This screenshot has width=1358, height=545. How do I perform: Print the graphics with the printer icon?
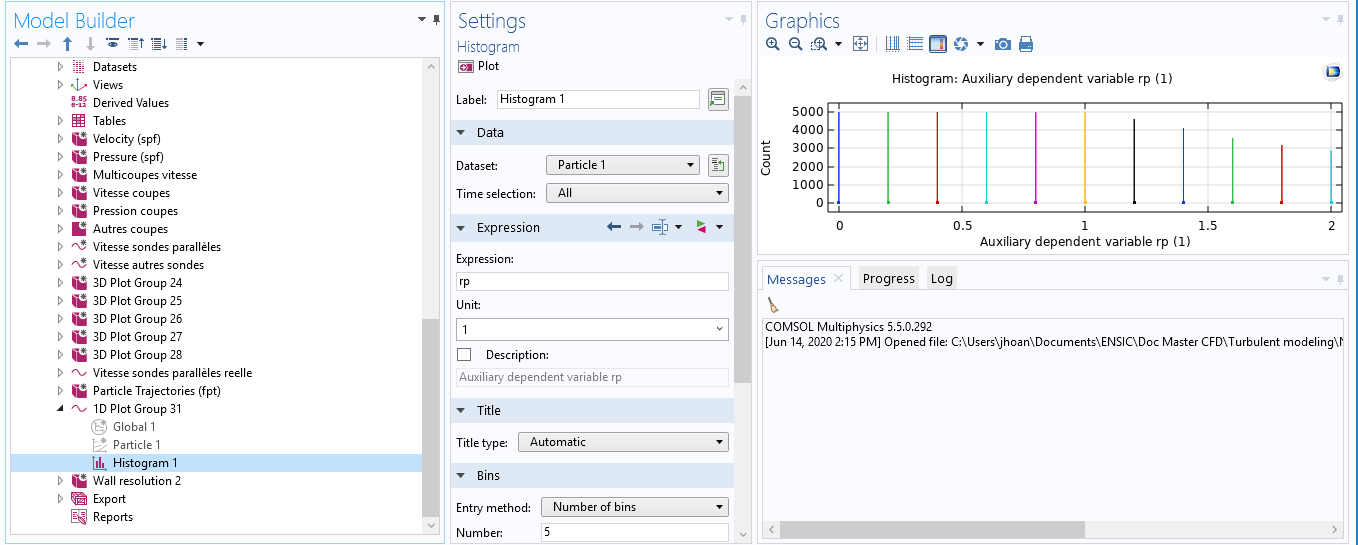pos(1025,44)
